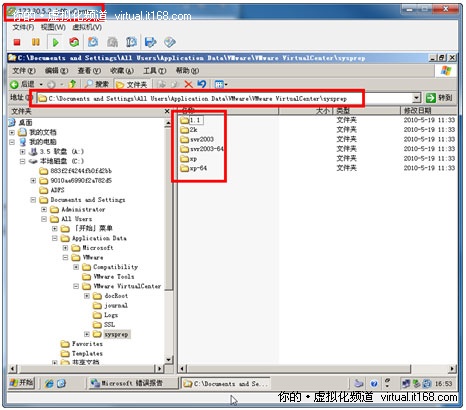Click the send-arrow icon in console toolbar

pos(151,42)
